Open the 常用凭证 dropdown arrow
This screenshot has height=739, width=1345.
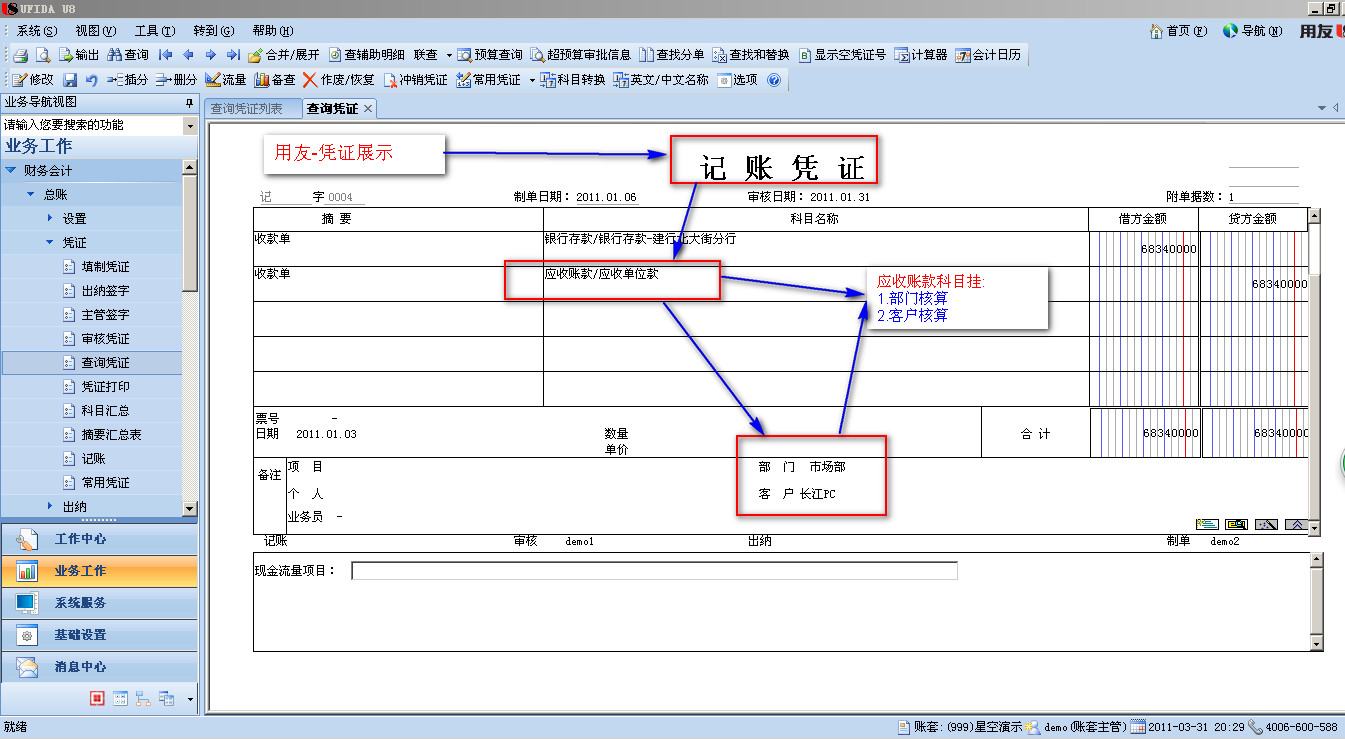pos(532,80)
